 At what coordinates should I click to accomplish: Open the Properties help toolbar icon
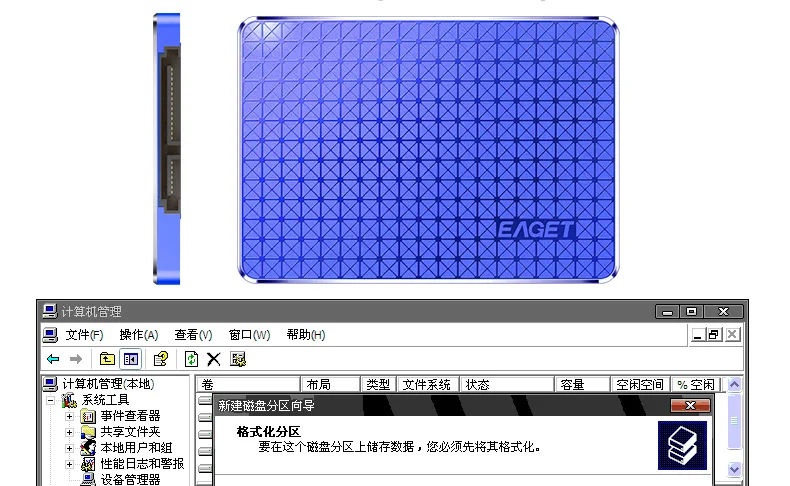(x=161, y=359)
